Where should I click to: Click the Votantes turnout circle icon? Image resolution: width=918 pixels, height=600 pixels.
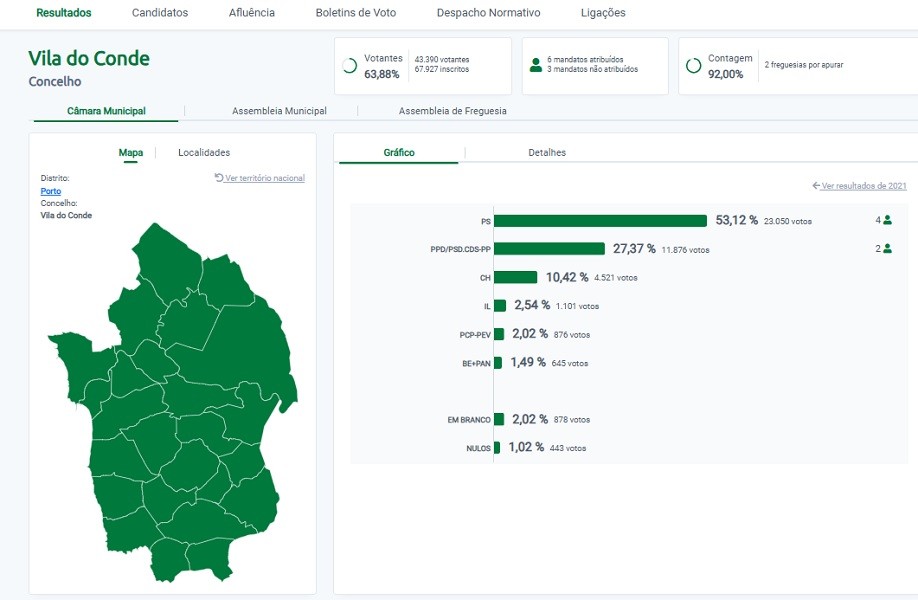(349, 66)
